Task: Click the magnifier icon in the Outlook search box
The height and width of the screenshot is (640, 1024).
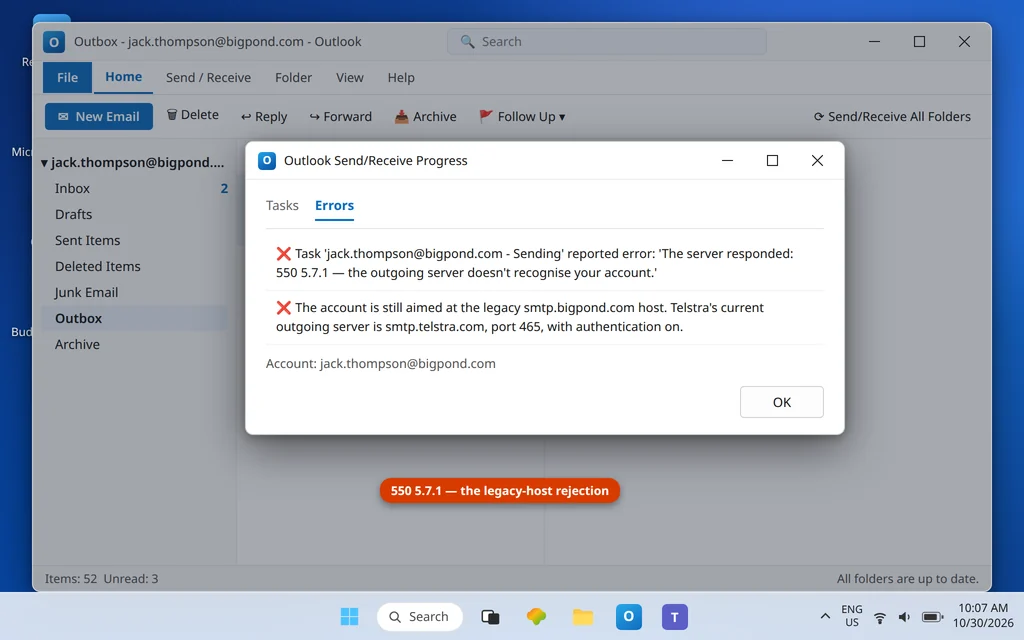Action: pos(467,42)
